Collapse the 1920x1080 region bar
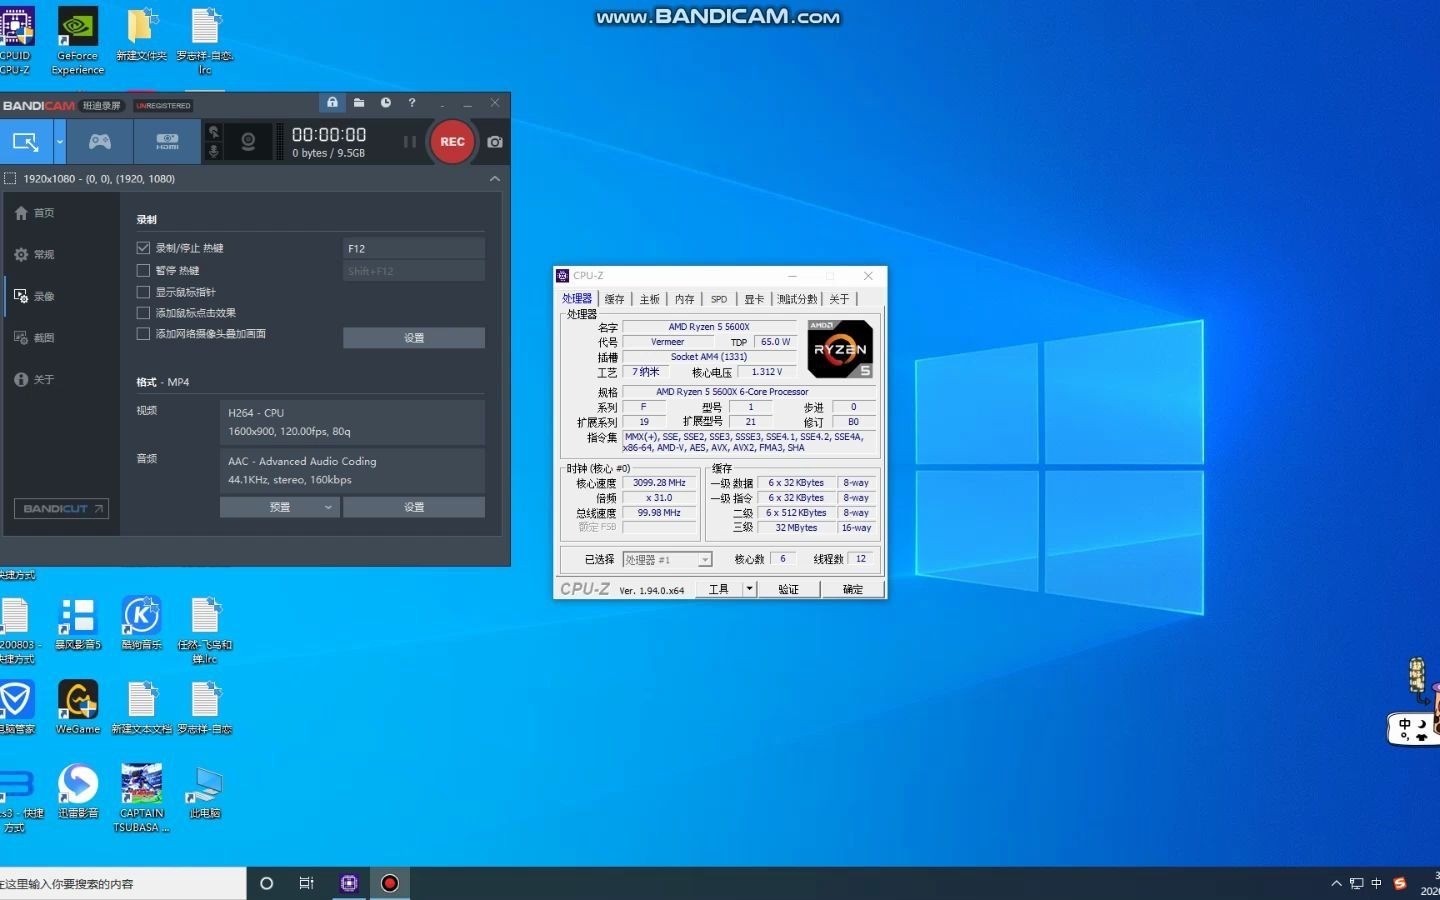1440x900 pixels. pos(495,179)
